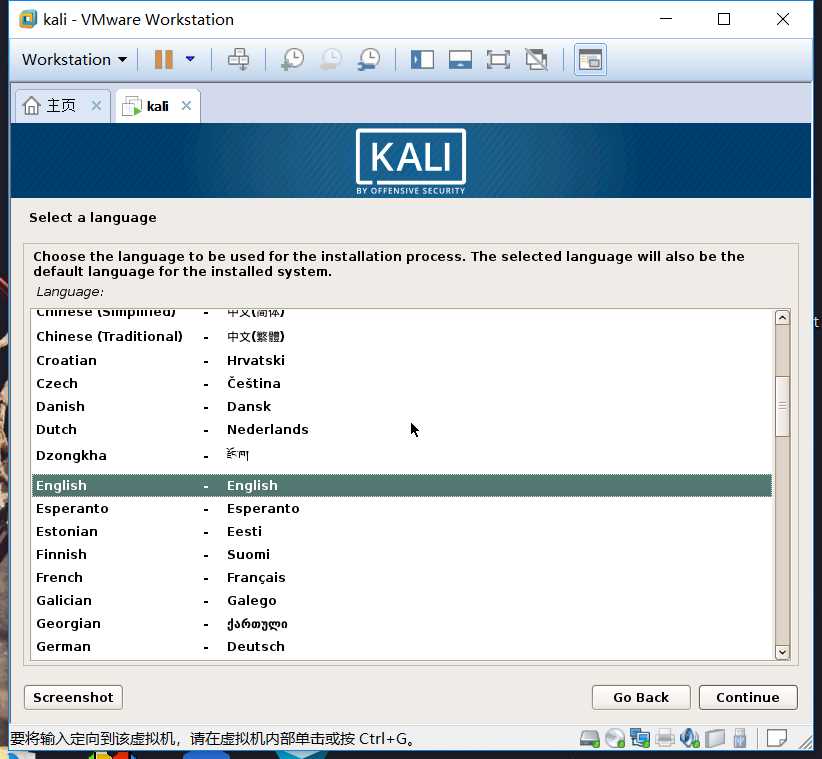822x759 pixels.
Task: Click the hard disk status icon
Action: pos(590,739)
